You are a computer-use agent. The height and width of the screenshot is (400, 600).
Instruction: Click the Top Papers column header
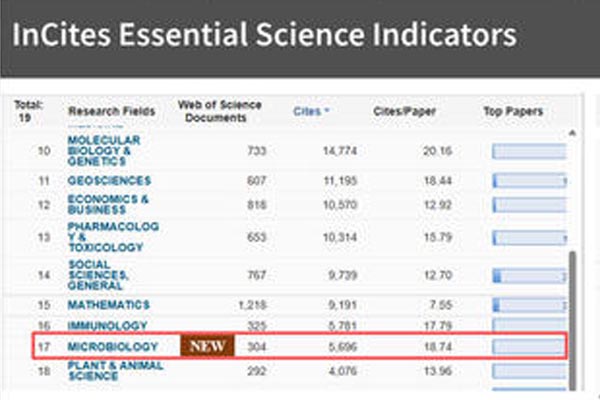(x=512, y=111)
